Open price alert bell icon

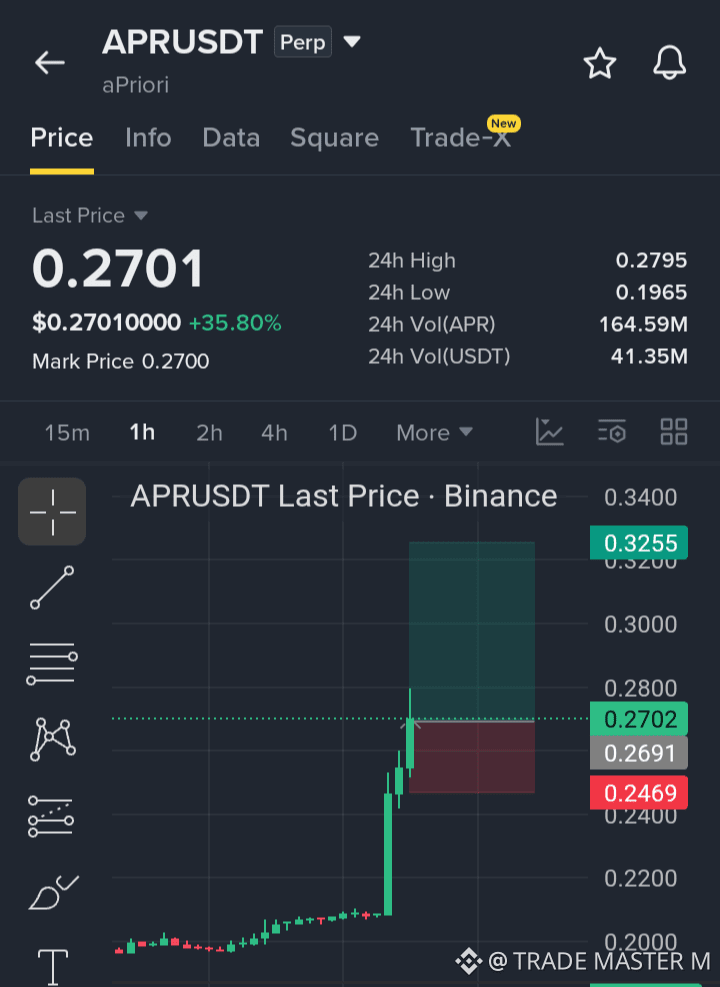[669, 62]
